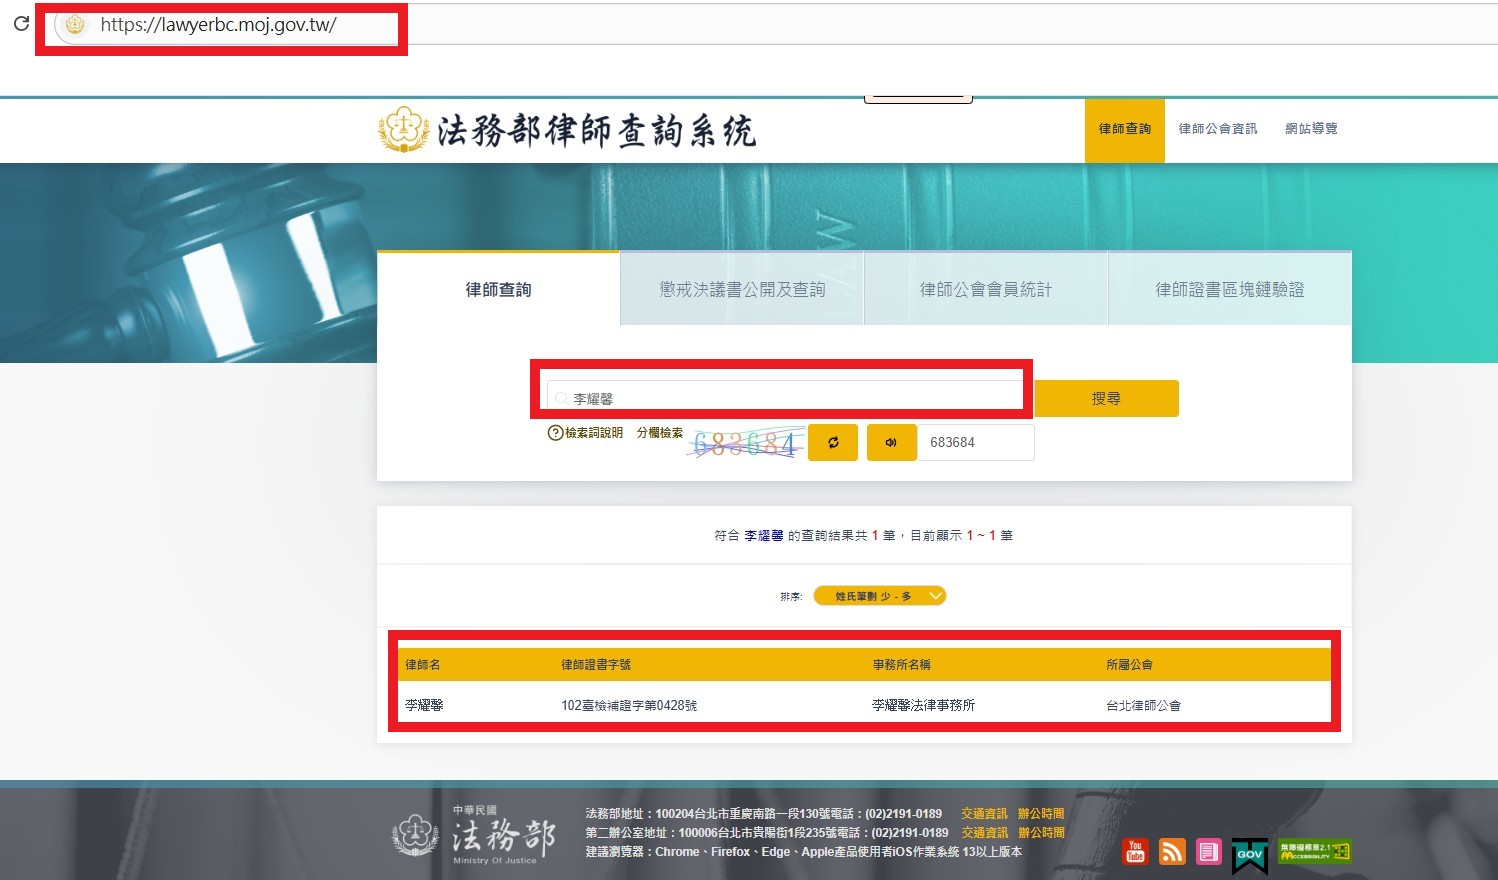Click the browser reload button
Viewport: 1498px width, 880px height.
coord(21,23)
